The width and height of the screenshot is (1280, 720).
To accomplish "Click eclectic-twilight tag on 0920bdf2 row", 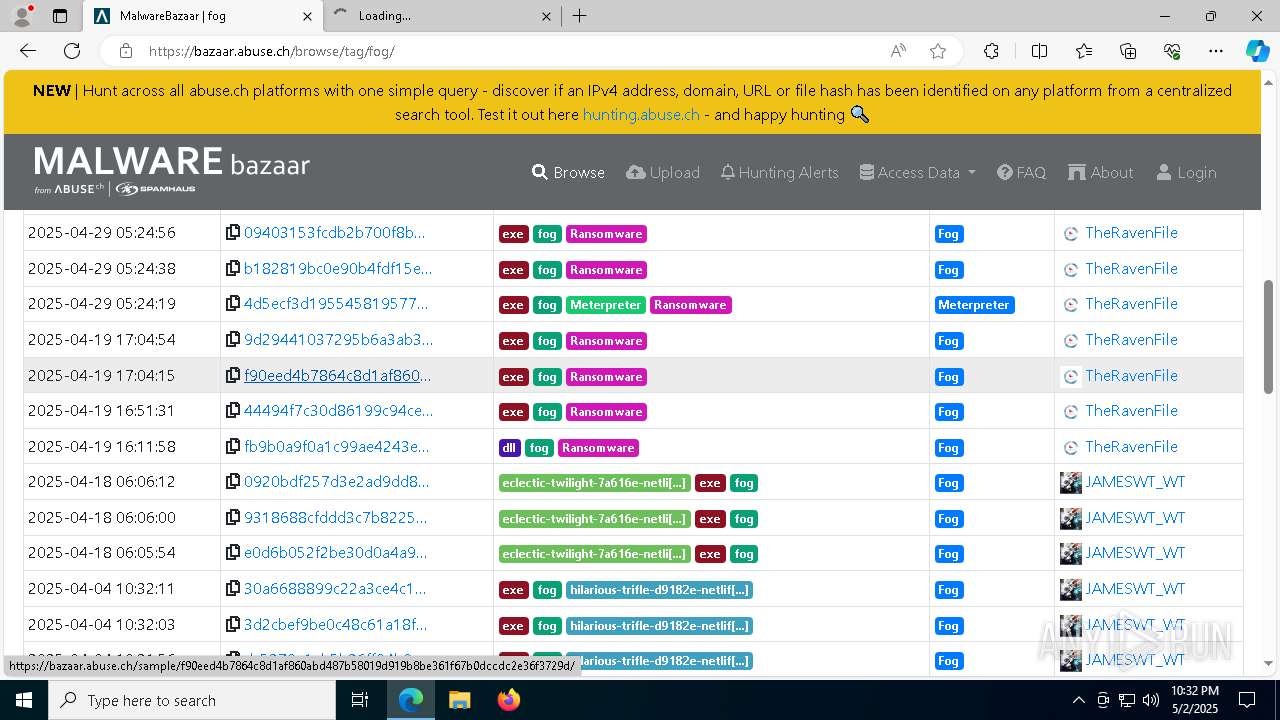I will point(594,483).
